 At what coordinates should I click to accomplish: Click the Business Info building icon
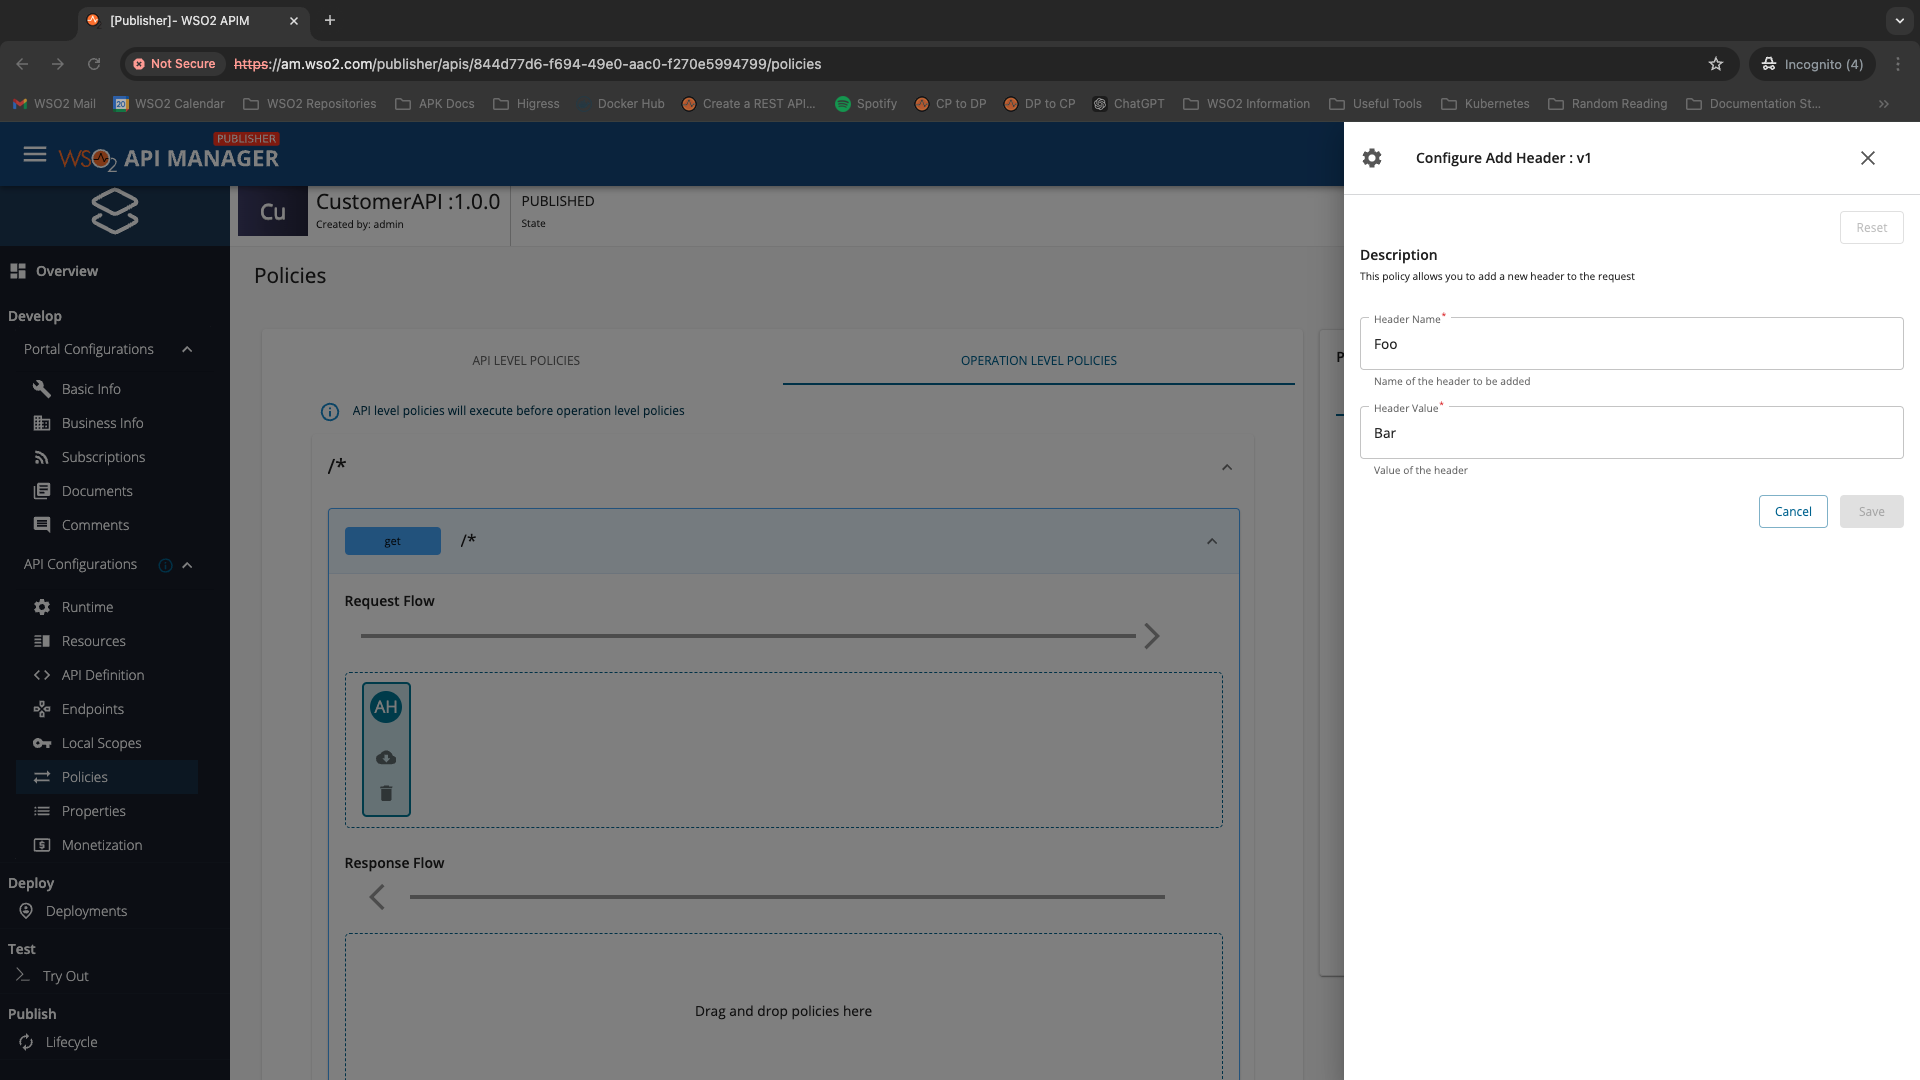pos(42,423)
